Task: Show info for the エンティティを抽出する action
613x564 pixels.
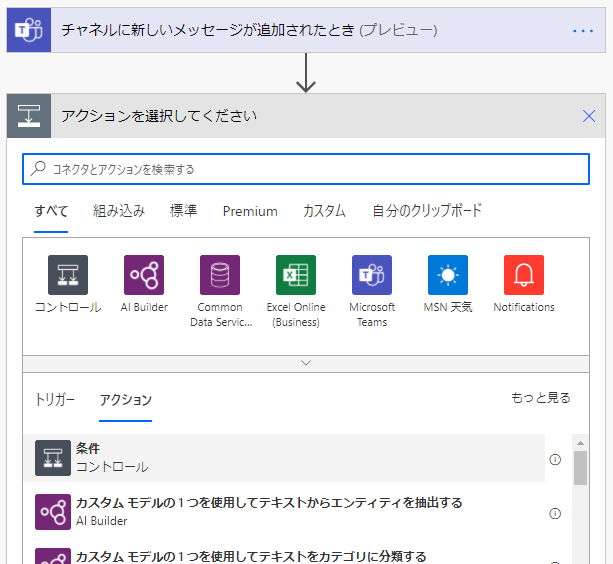Action: tap(555, 513)
